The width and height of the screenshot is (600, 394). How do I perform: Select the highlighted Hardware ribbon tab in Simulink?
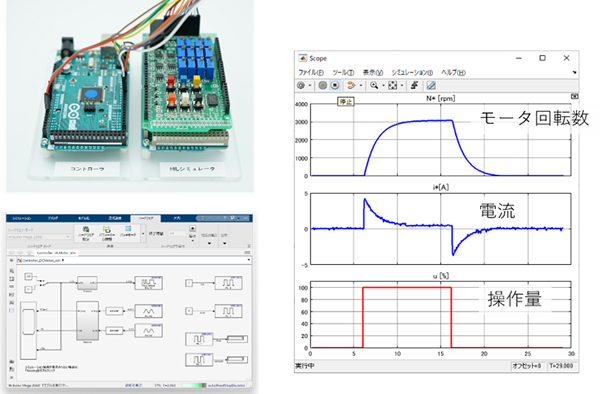point(146,218)
